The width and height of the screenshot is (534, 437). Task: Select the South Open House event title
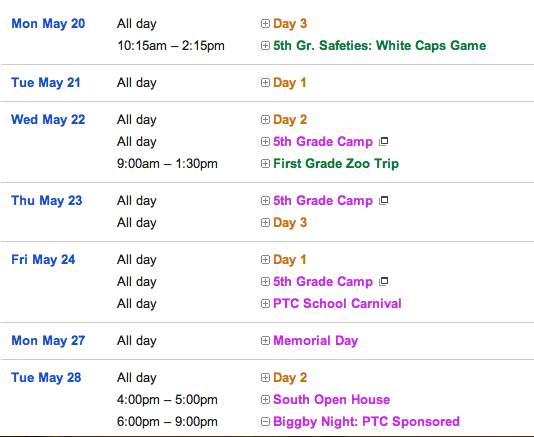(x=332, y=400)
